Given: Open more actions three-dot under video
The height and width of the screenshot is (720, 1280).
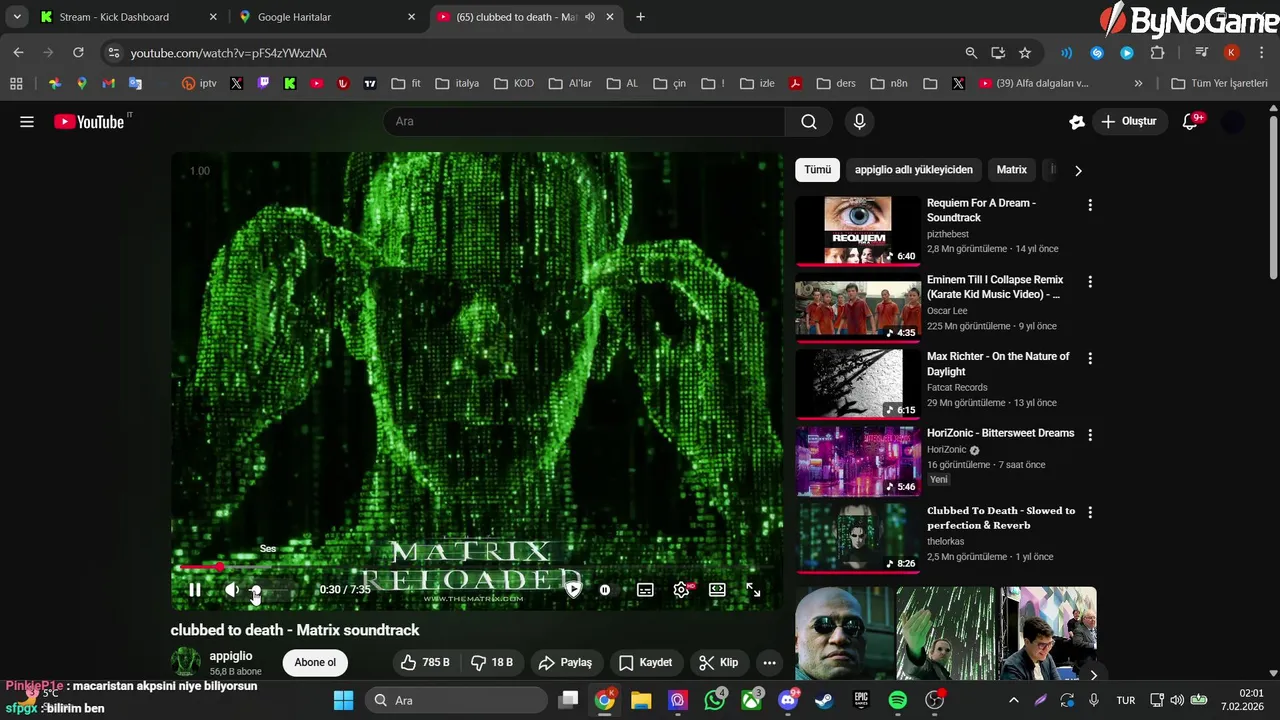Looking at the screenshot, I should click(769, 662).
